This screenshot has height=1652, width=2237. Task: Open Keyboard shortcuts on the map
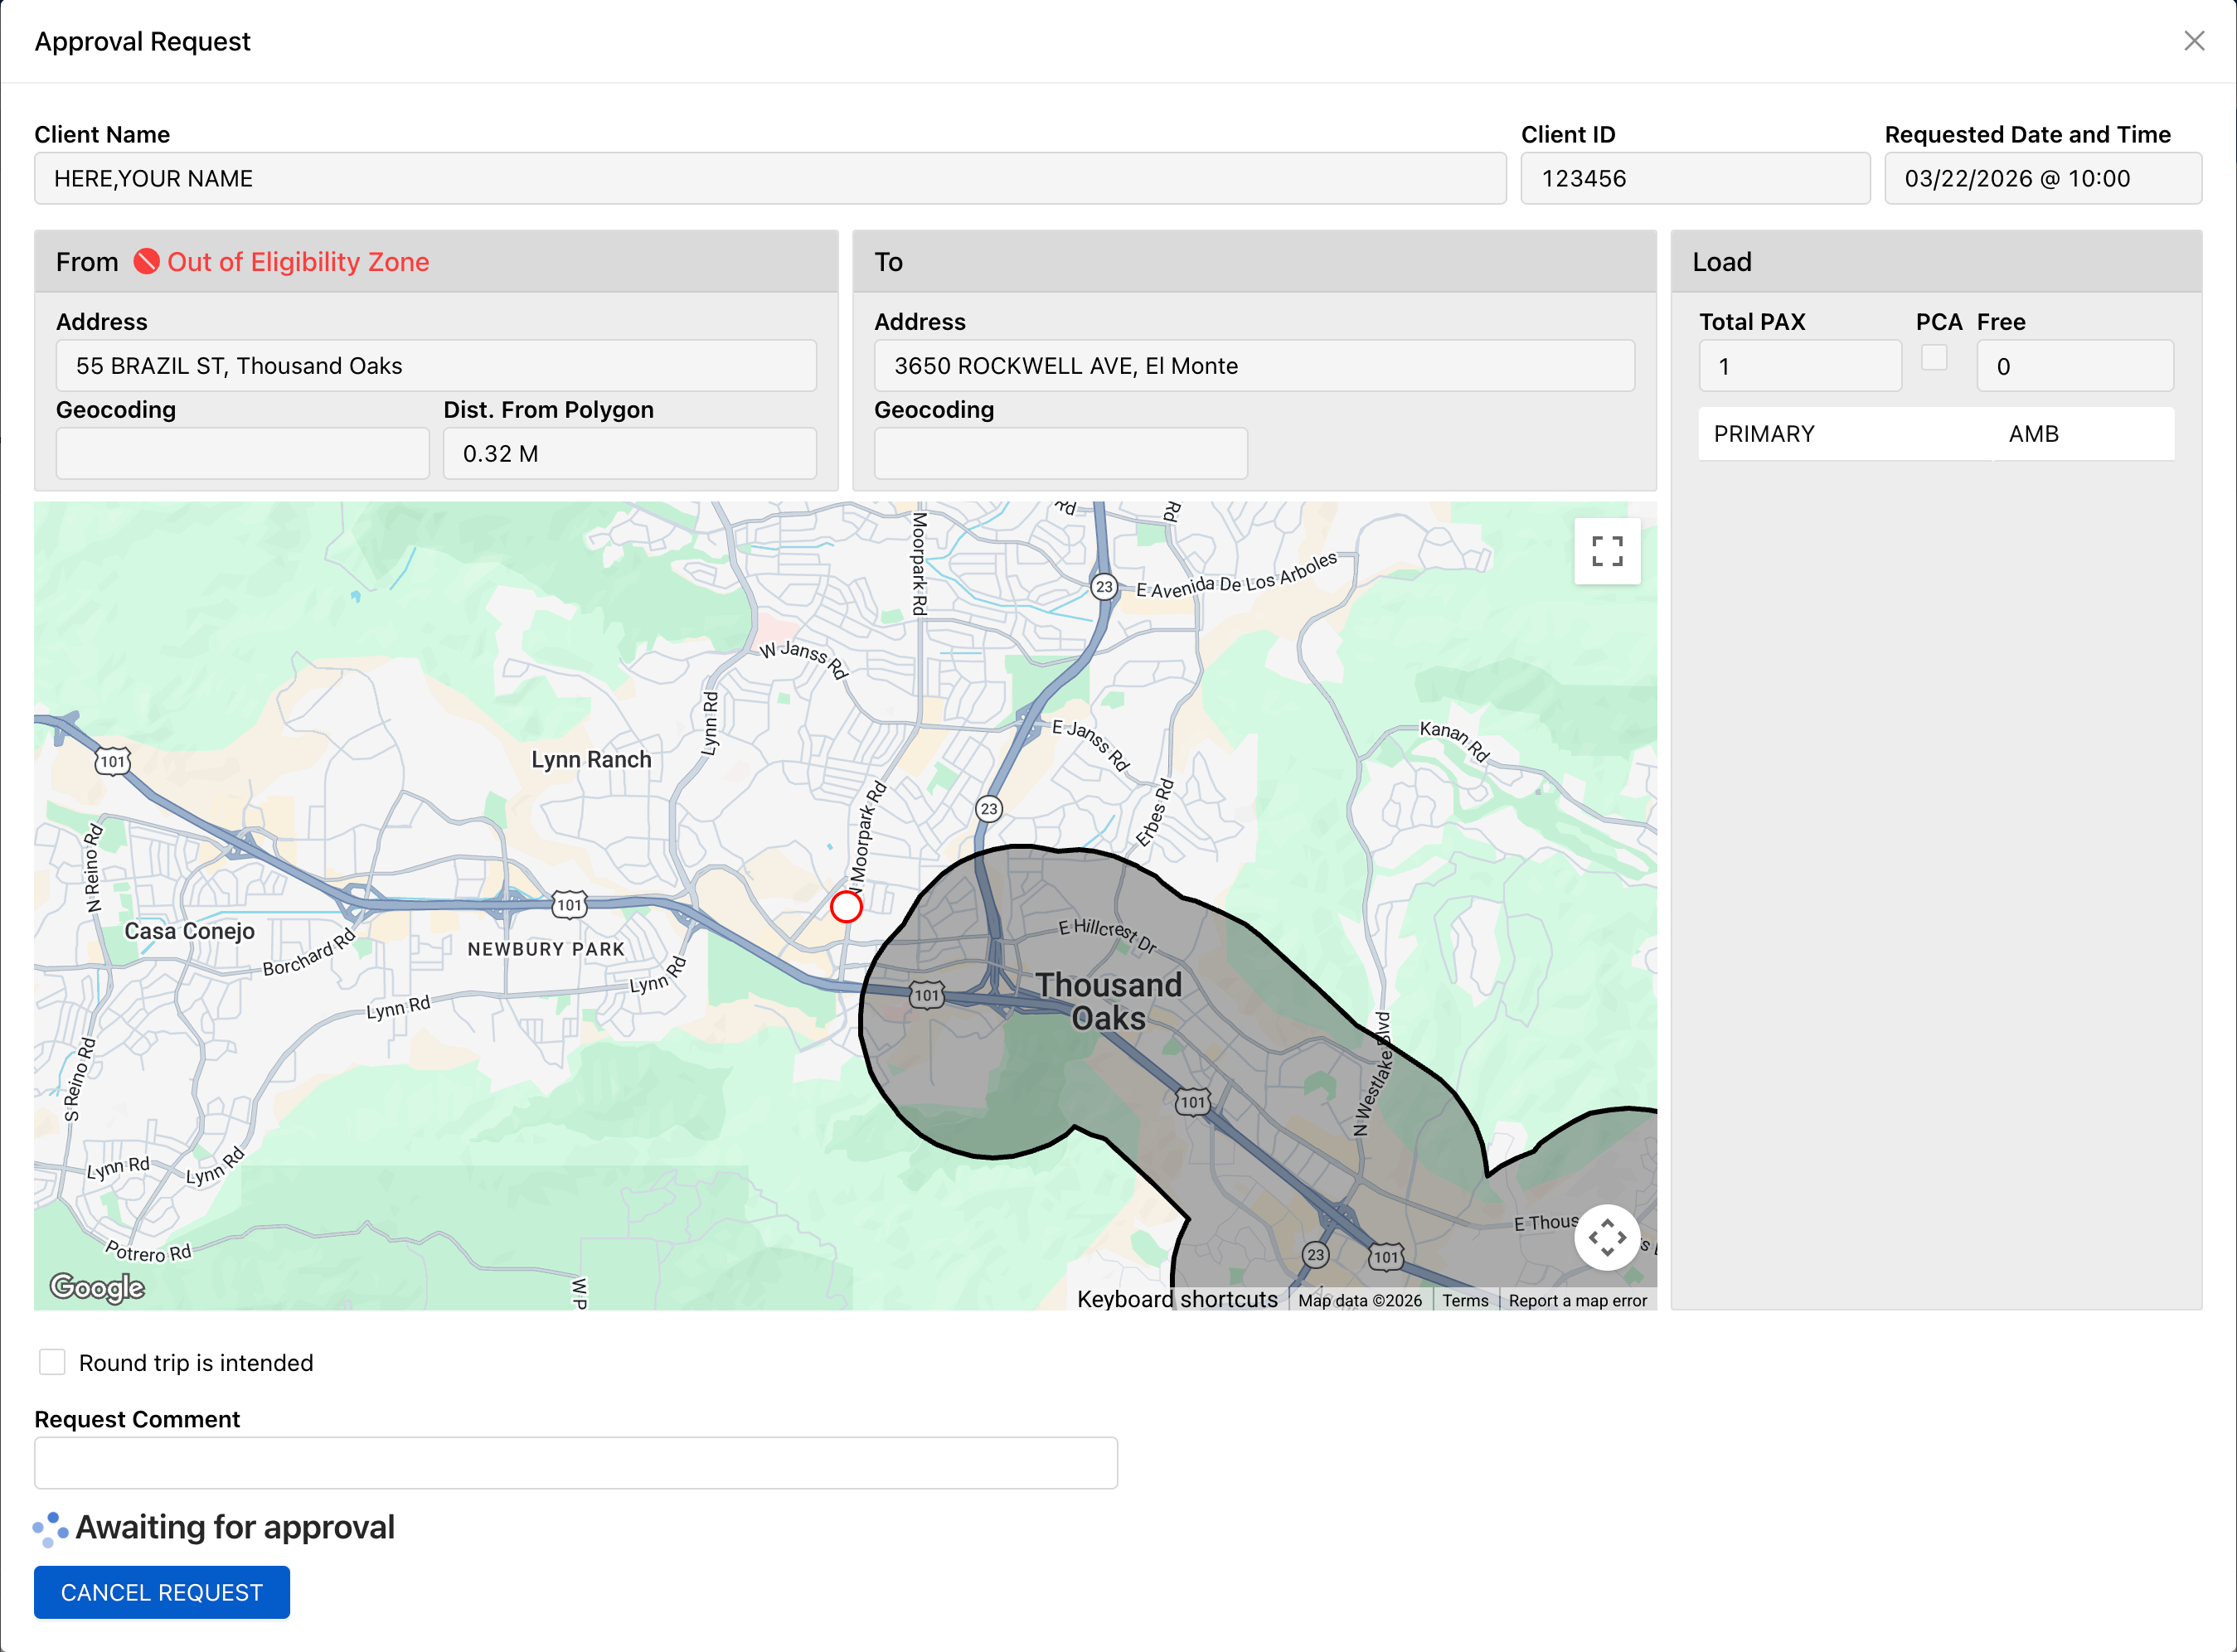point(1177,1299)
